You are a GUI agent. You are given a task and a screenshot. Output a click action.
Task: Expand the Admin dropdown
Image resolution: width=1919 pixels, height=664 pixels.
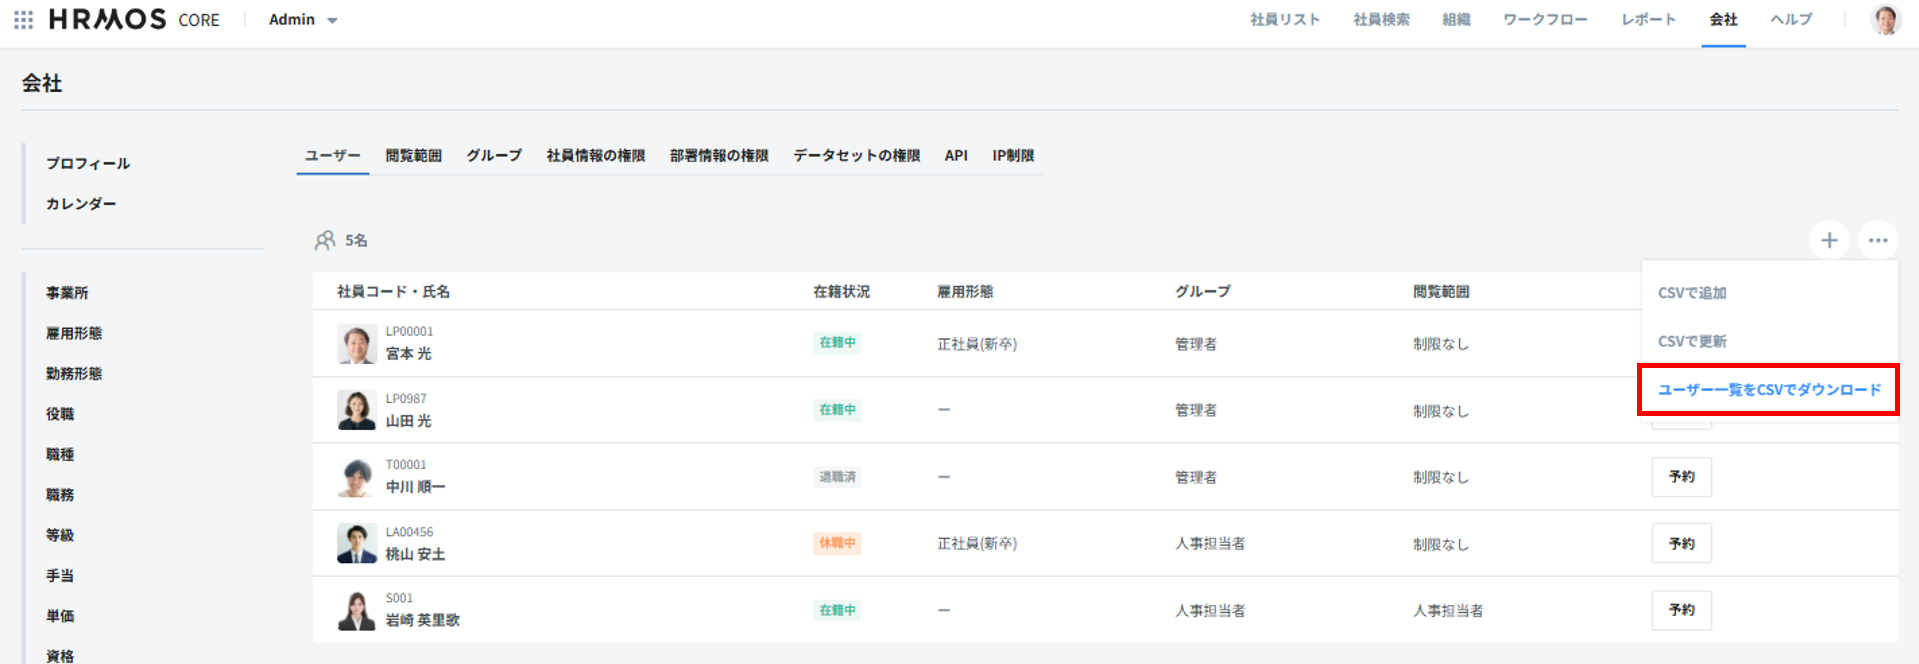(x=303, y=20)
